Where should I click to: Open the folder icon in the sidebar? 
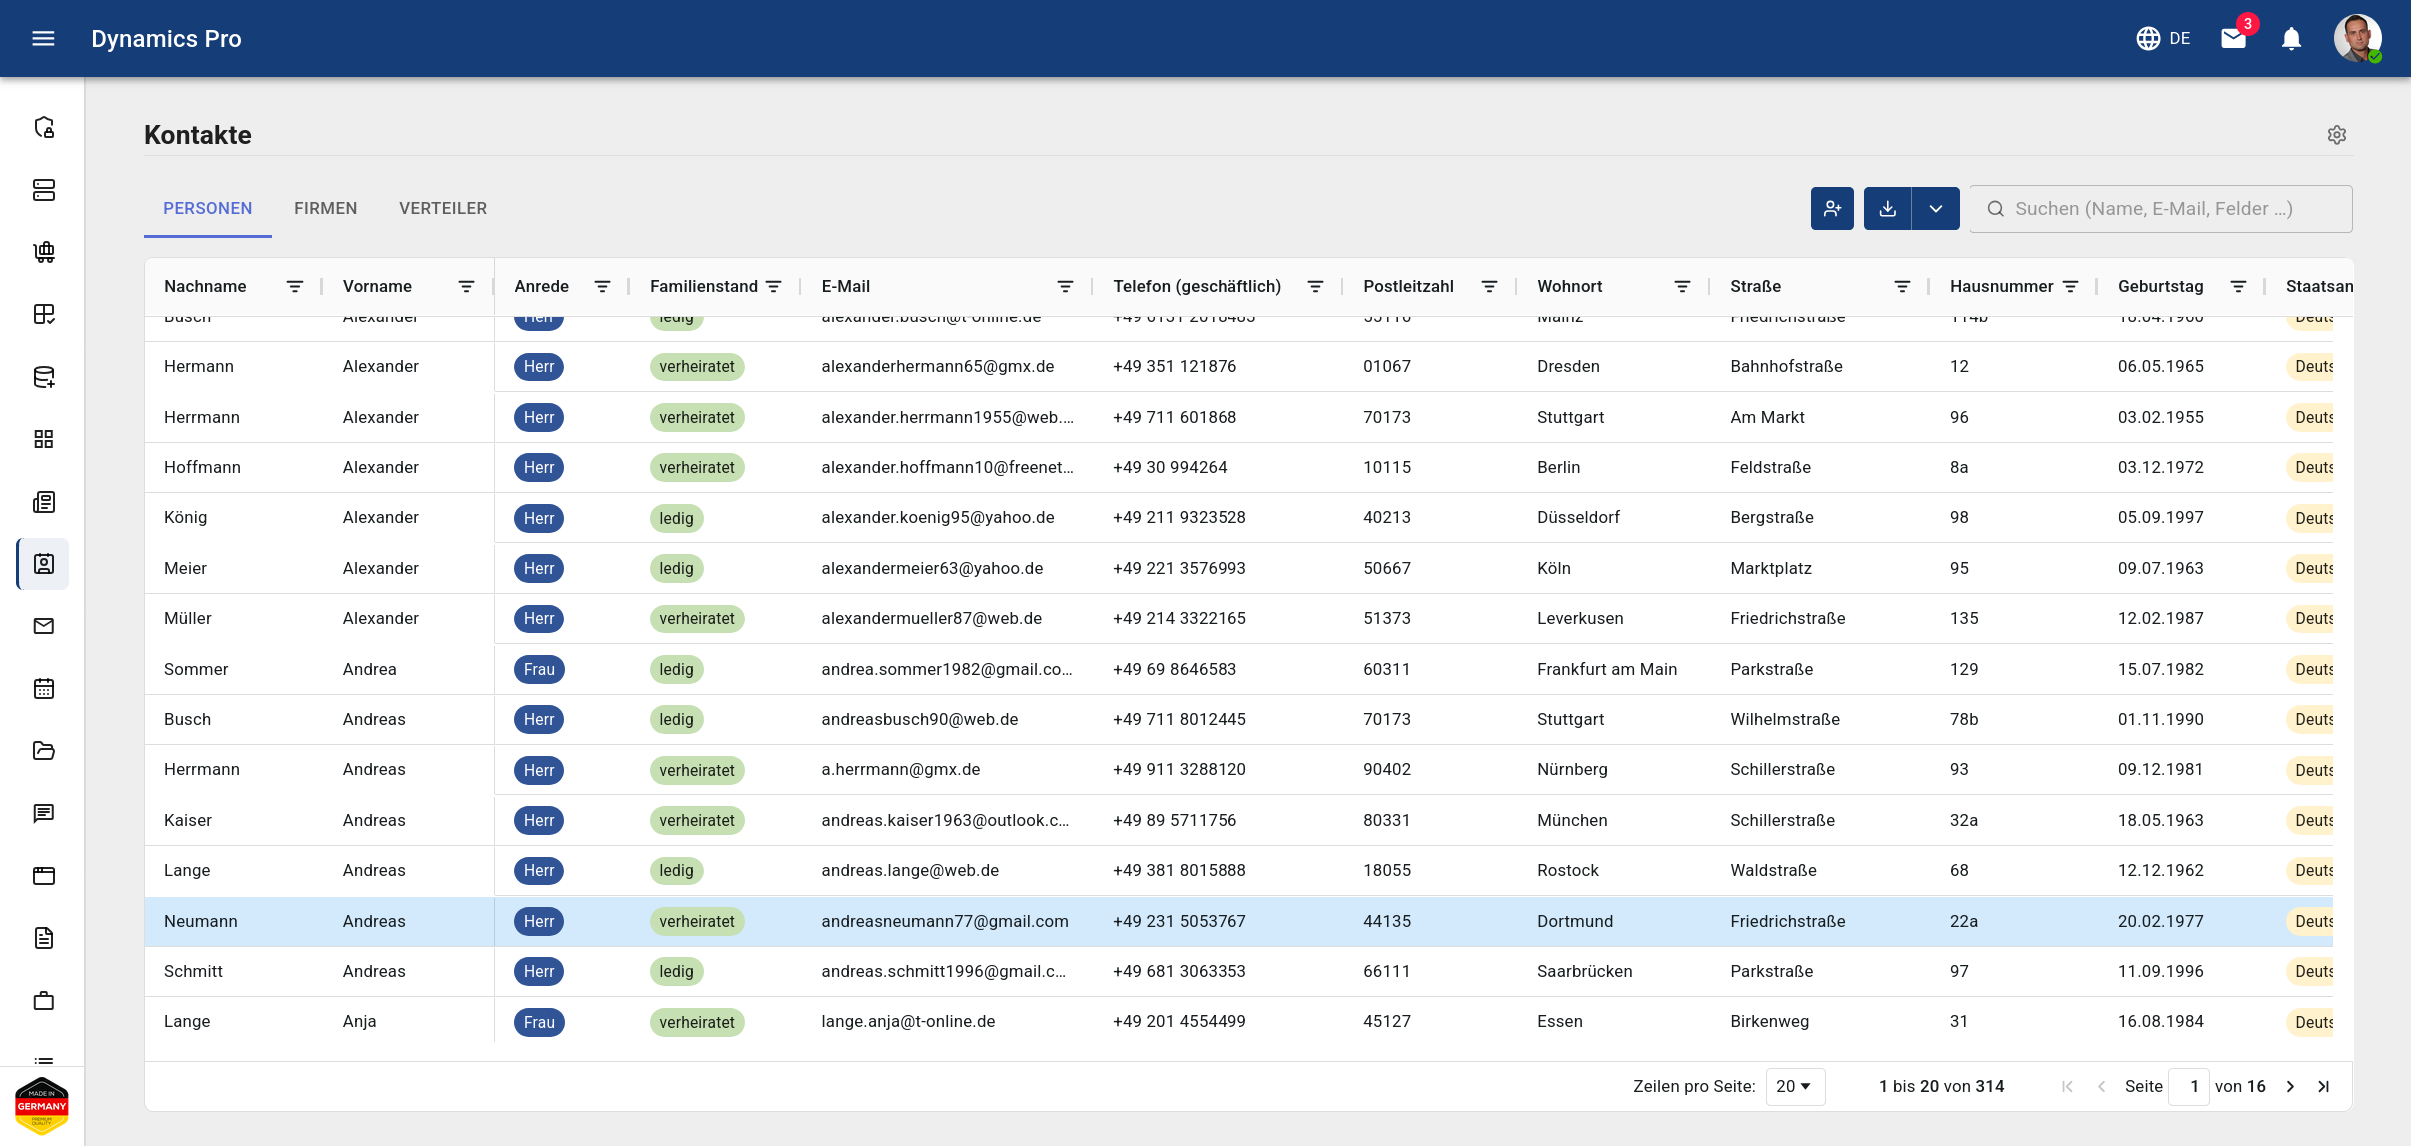[x=44, y=751]
